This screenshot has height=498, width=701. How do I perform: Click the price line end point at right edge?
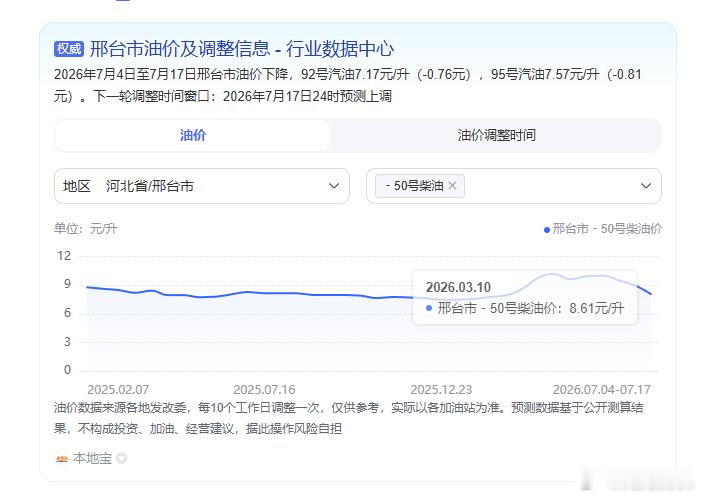[650, 294]
